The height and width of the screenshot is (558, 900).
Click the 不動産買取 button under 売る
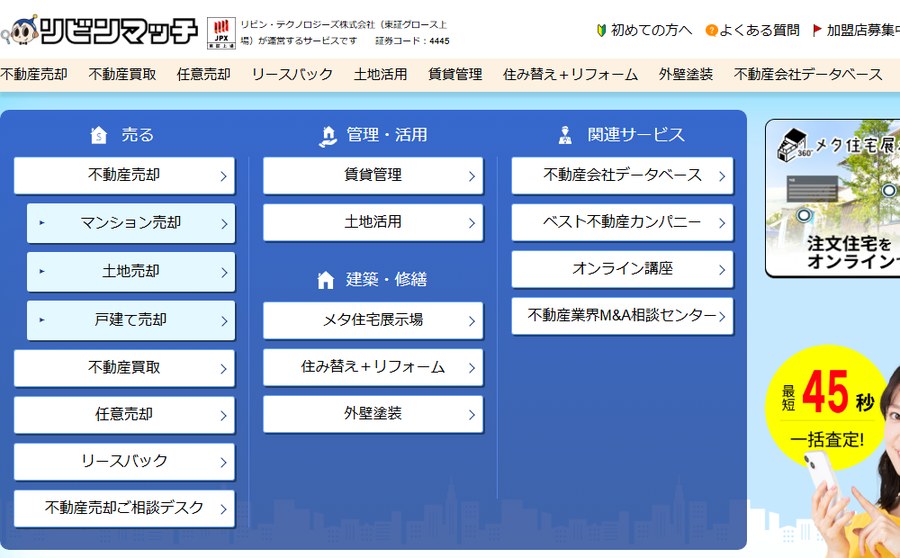point(125,368)
